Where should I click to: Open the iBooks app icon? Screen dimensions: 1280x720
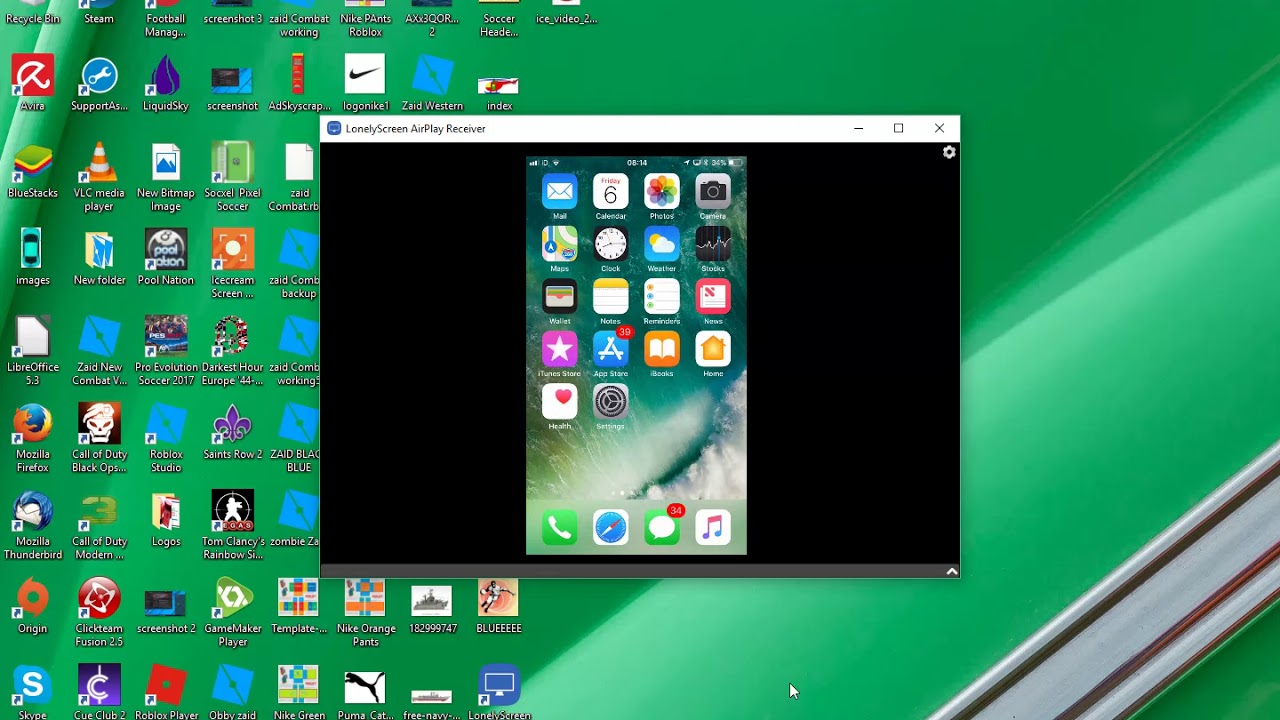pos(662,349)
